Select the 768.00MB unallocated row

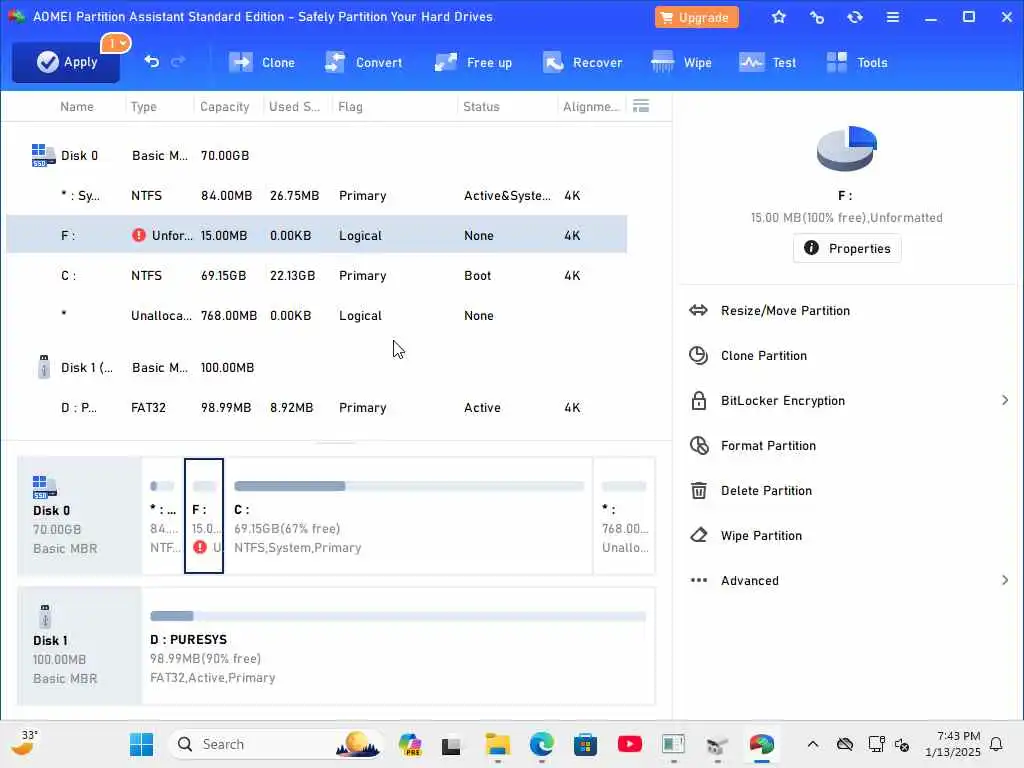317,315
